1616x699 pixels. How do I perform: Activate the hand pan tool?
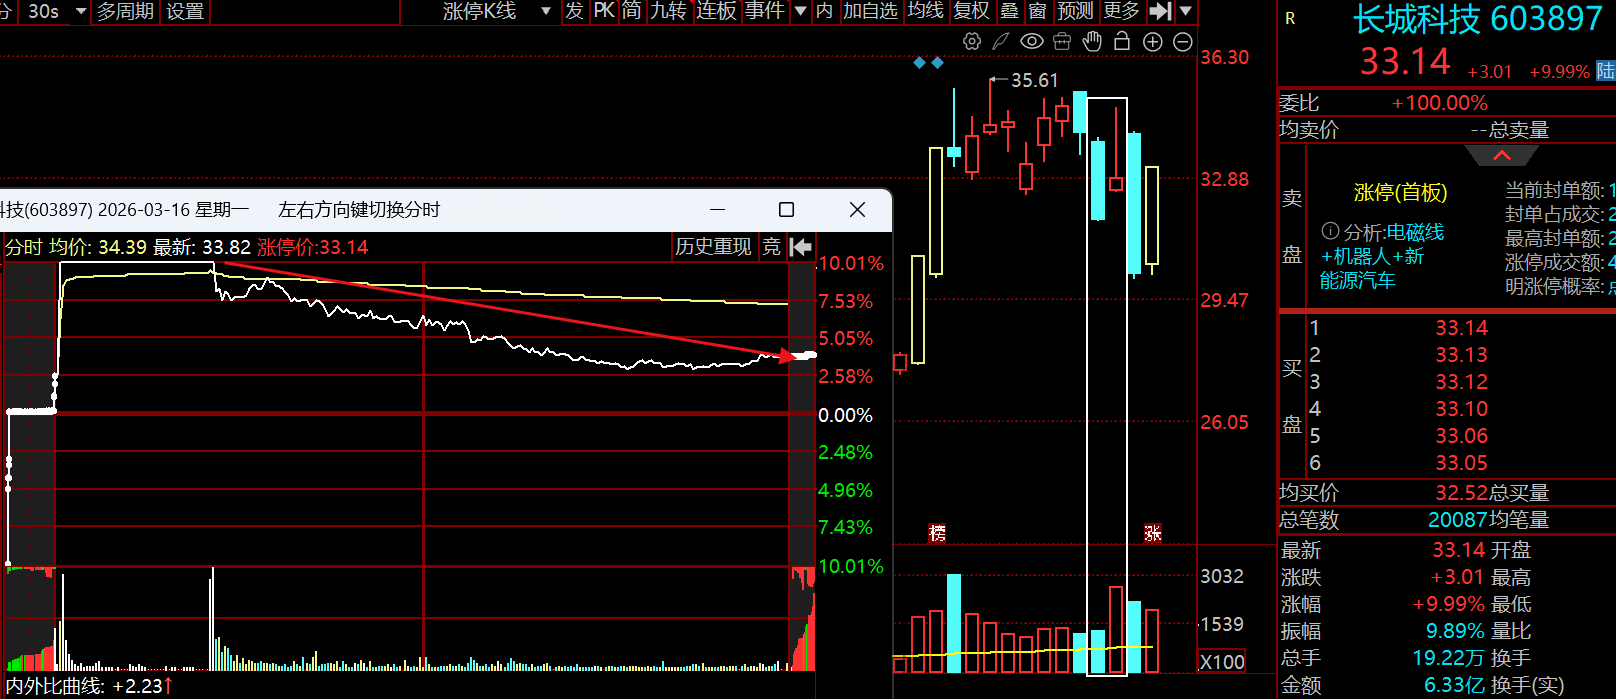click(1092, 41)
